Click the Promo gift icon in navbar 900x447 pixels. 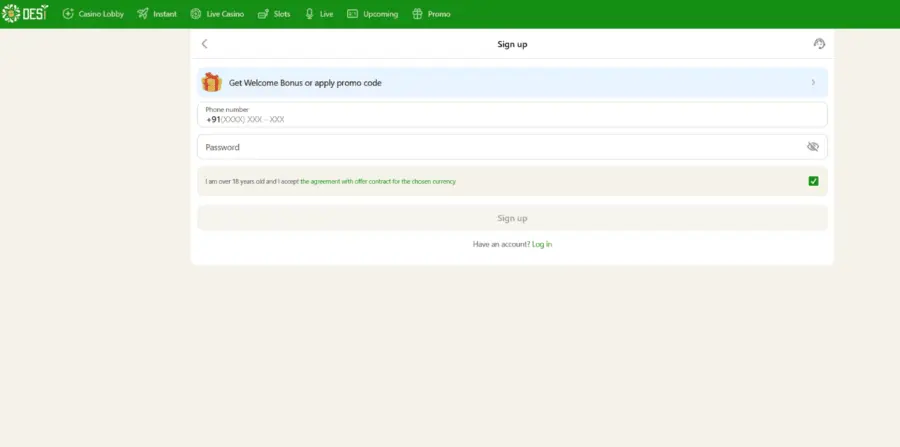(417, 14)
